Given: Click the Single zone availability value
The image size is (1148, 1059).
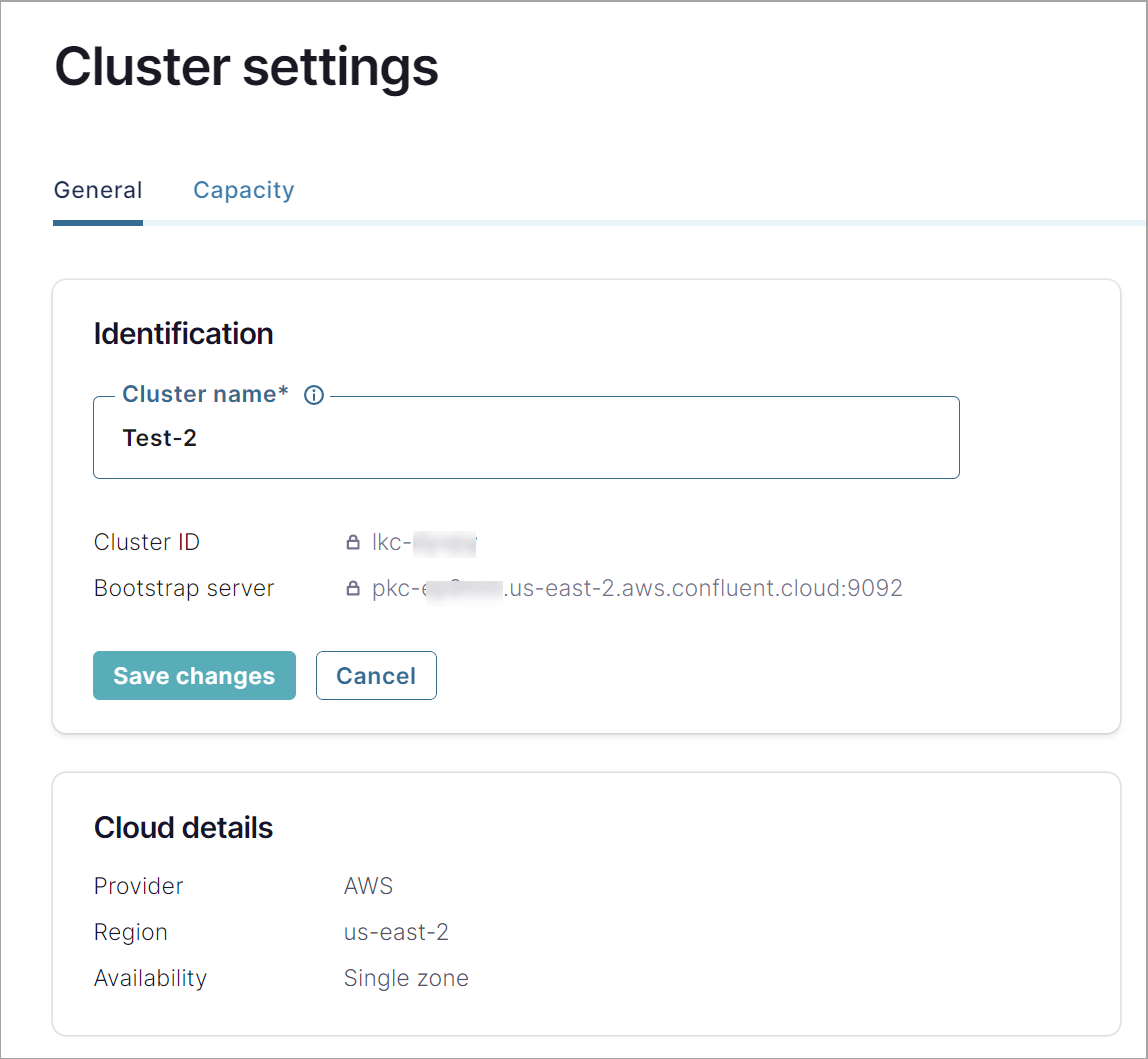Looking at the screenshot, I should 406,977.
